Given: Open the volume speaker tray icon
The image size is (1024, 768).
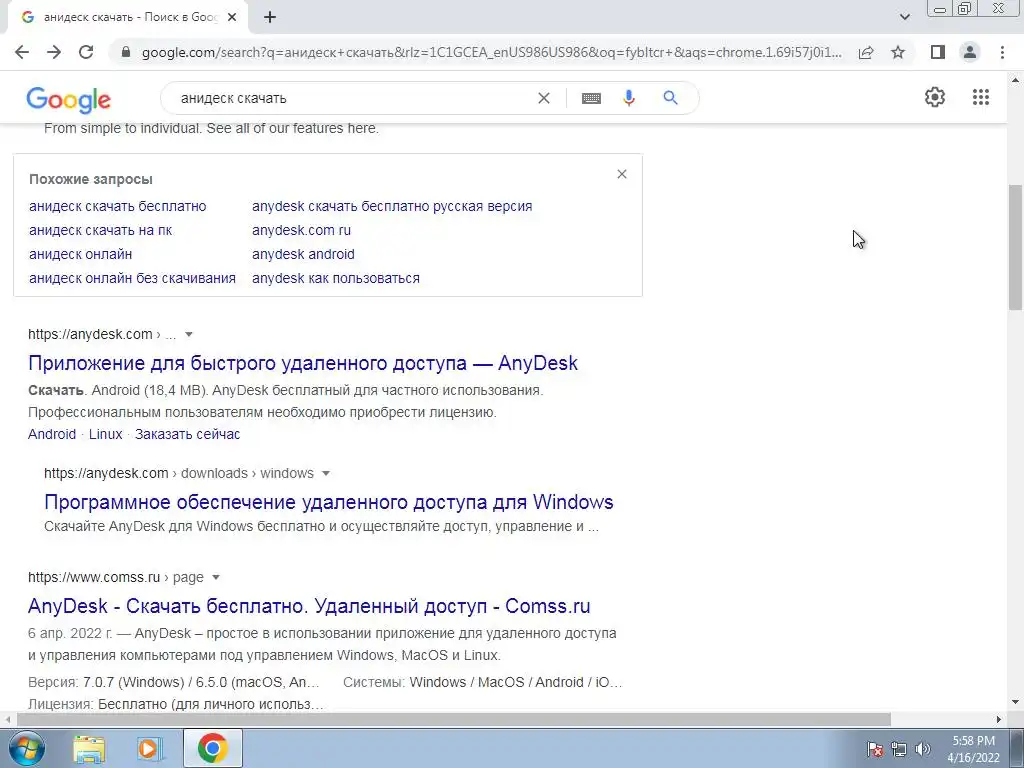Looking at the screenshot, I should [x=923, y=749].
